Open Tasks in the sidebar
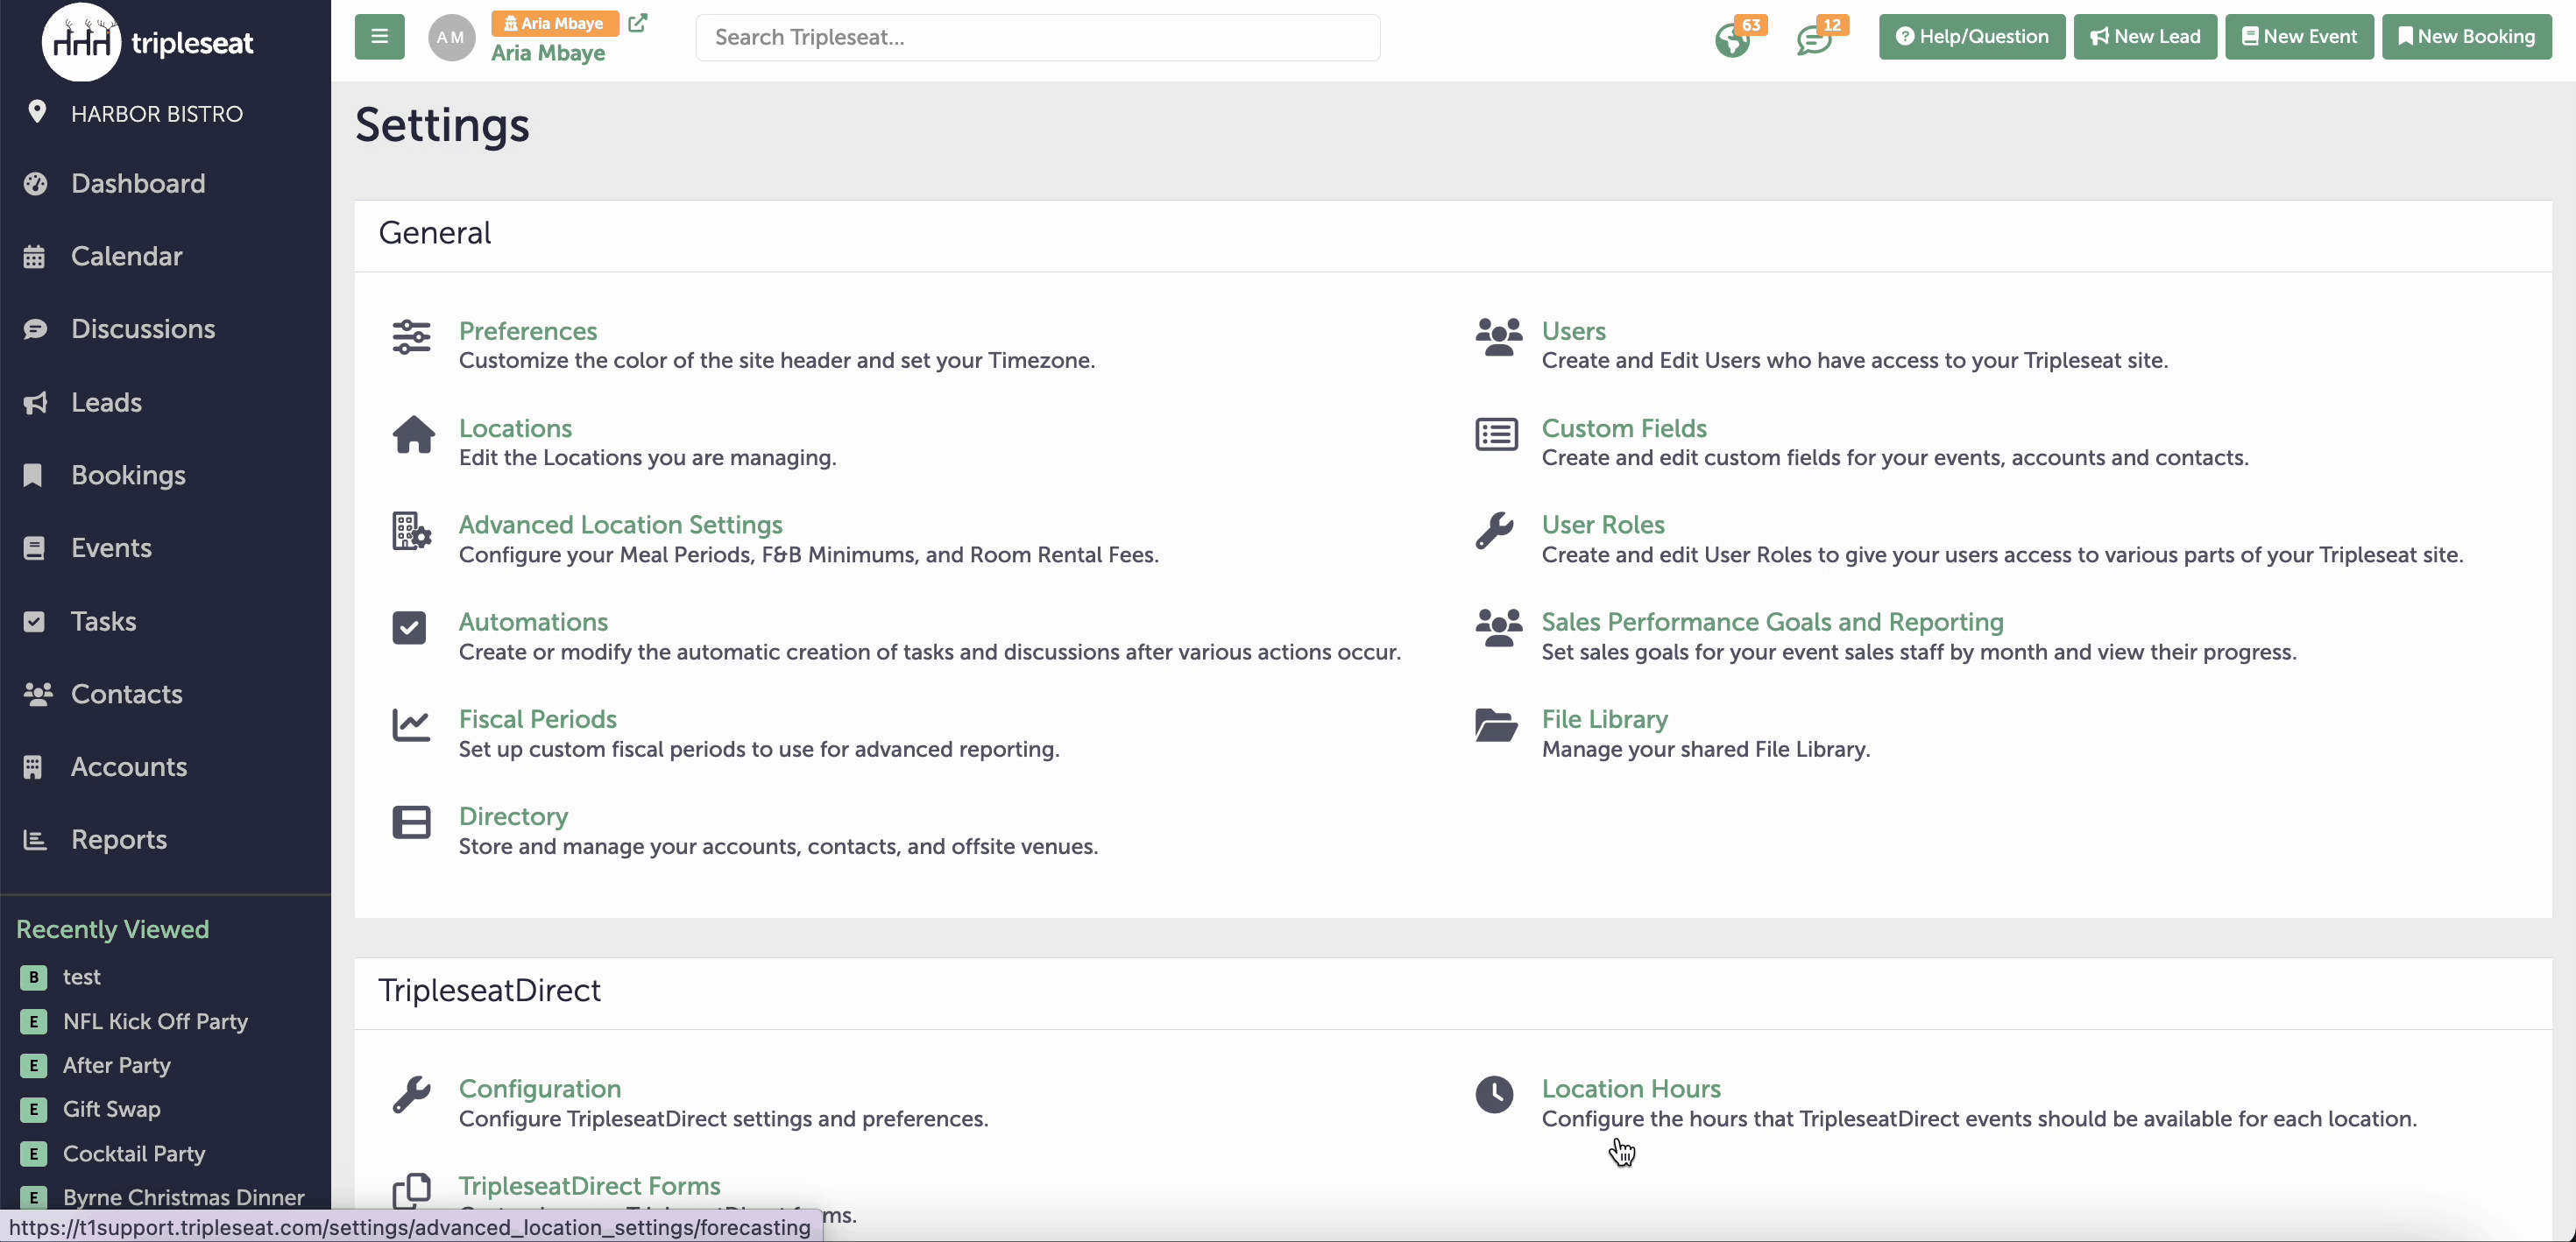 pos(103,621)
